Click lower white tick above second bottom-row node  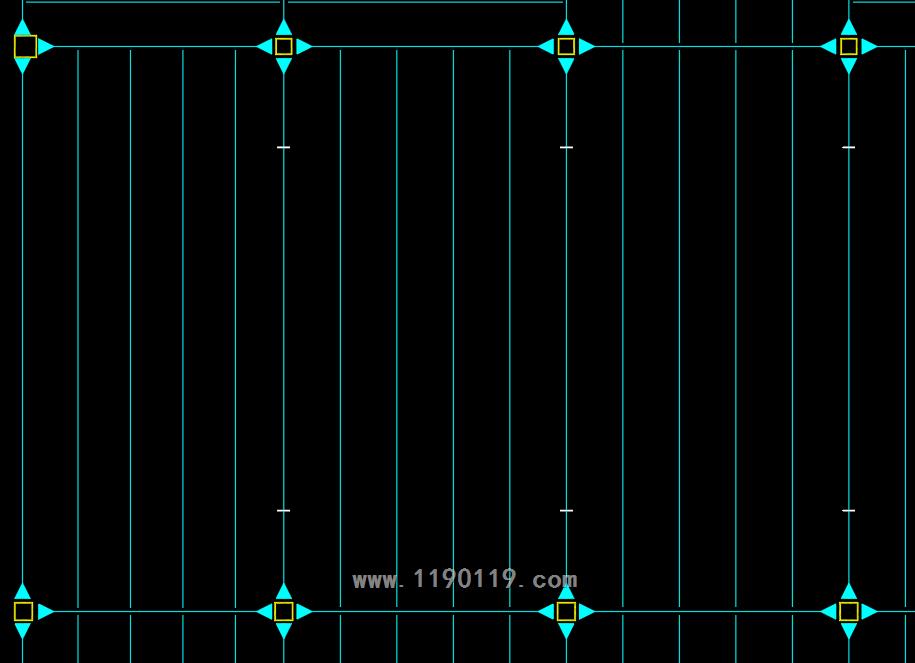click(284, 511)
